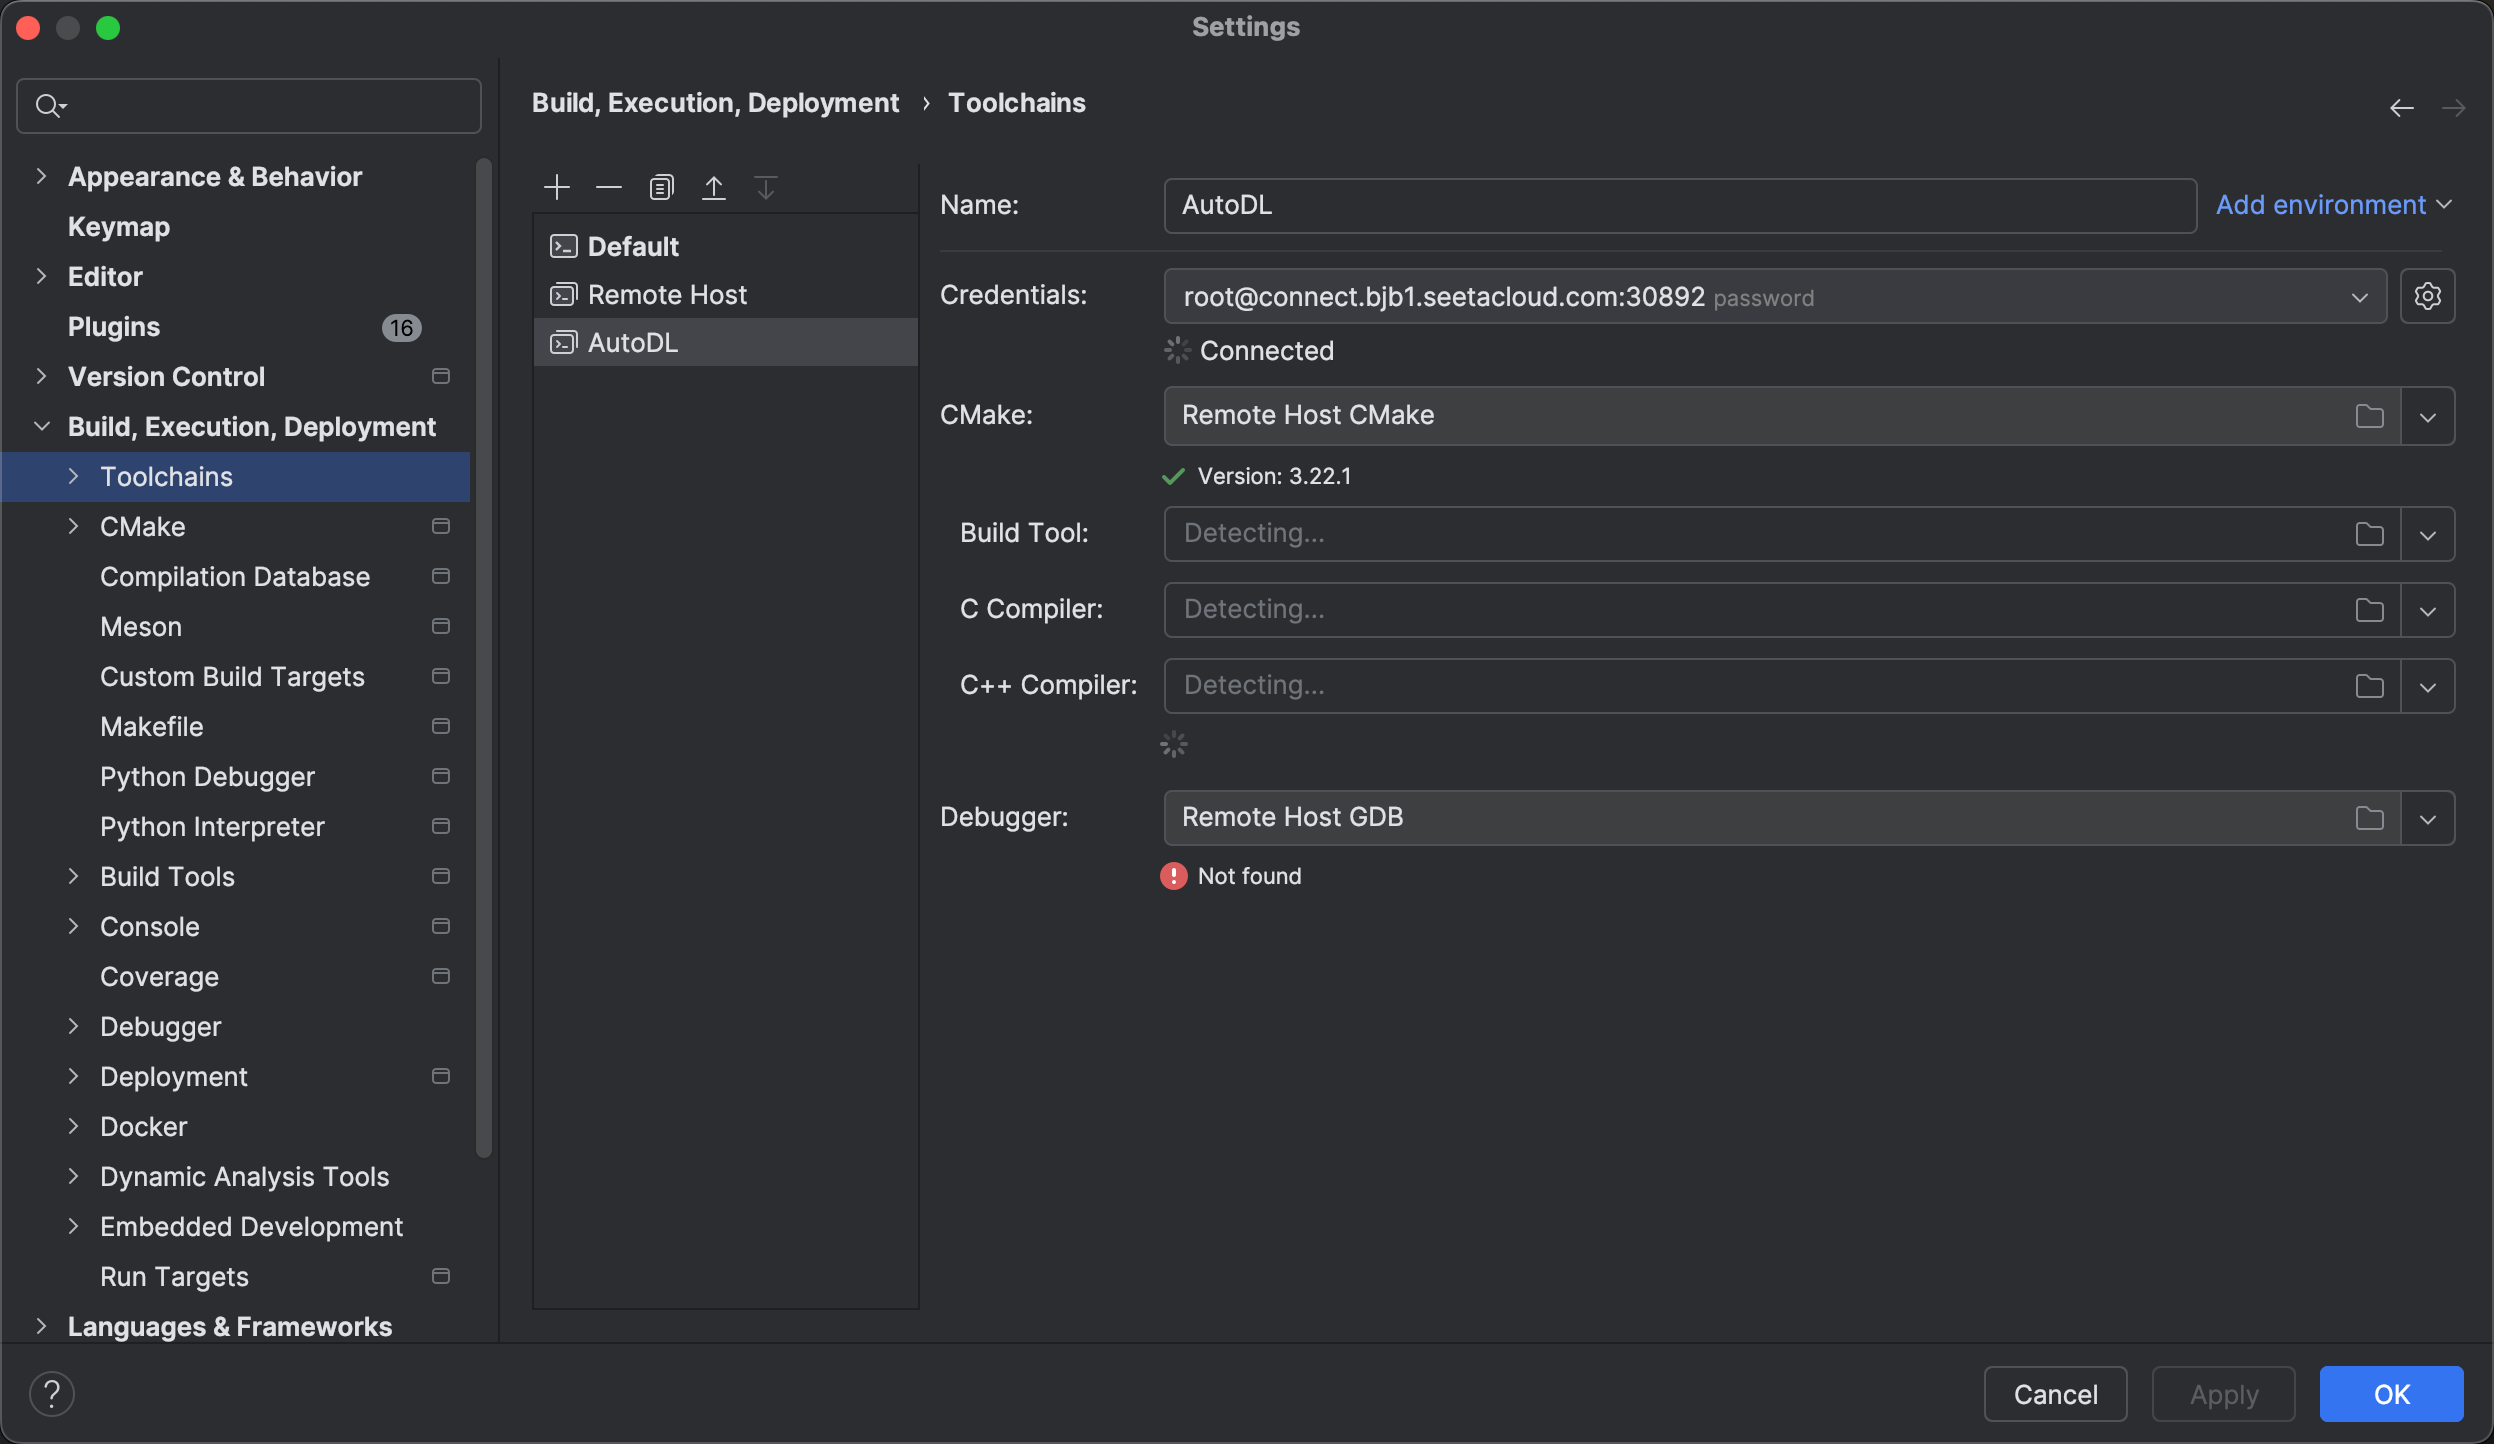Select Remote Host toolchain entry

pos(667,294)
